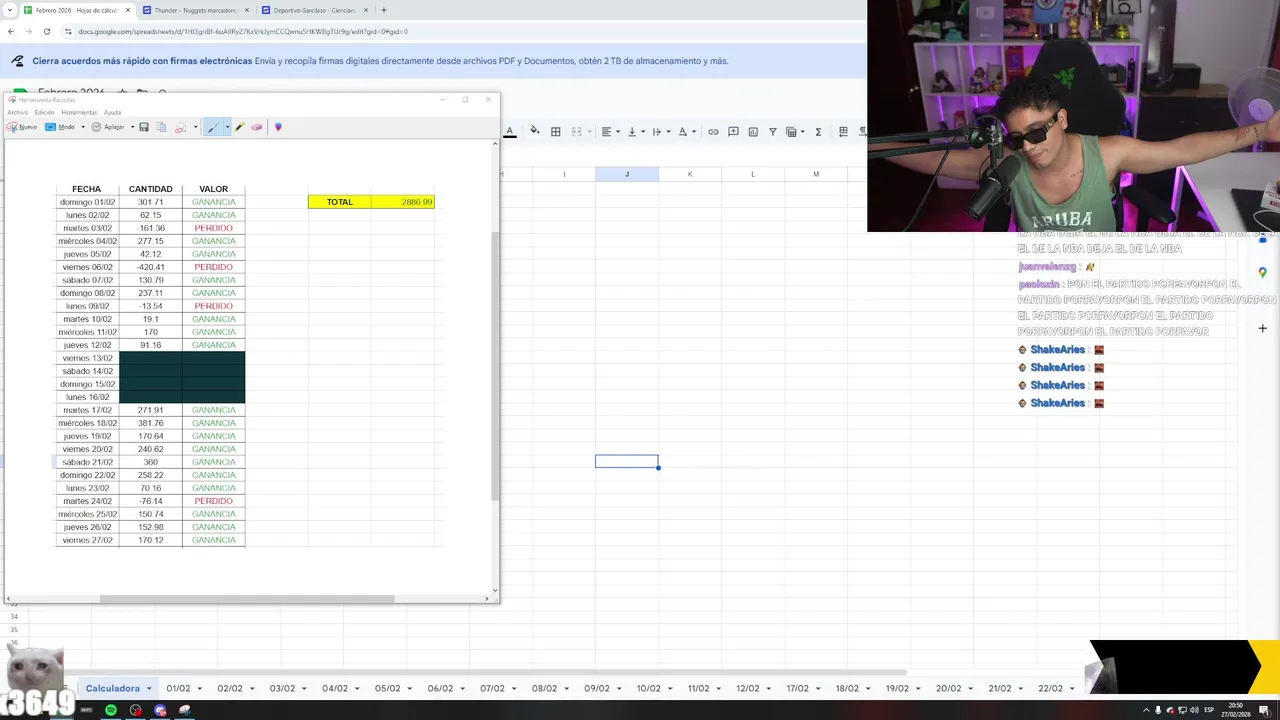The width and height of the screenshot is (1280, 720).
Task: Open Archivo menu in Snipping Tool
Action: point(18,112)
